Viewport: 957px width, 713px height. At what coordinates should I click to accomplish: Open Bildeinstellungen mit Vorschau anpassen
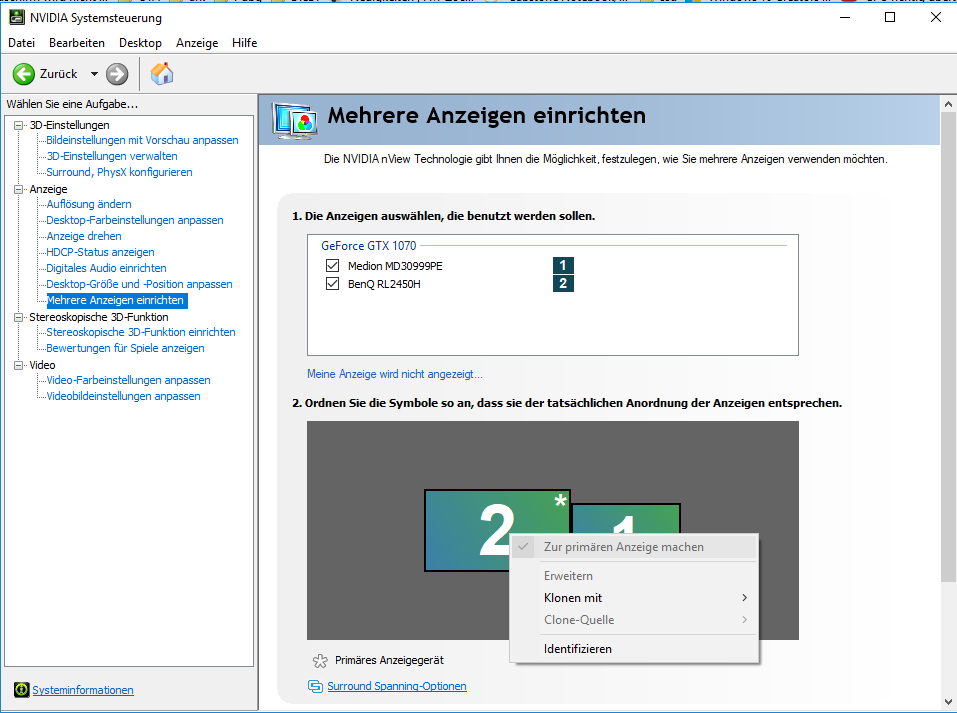pyautogui.click(x=142, y=140)
